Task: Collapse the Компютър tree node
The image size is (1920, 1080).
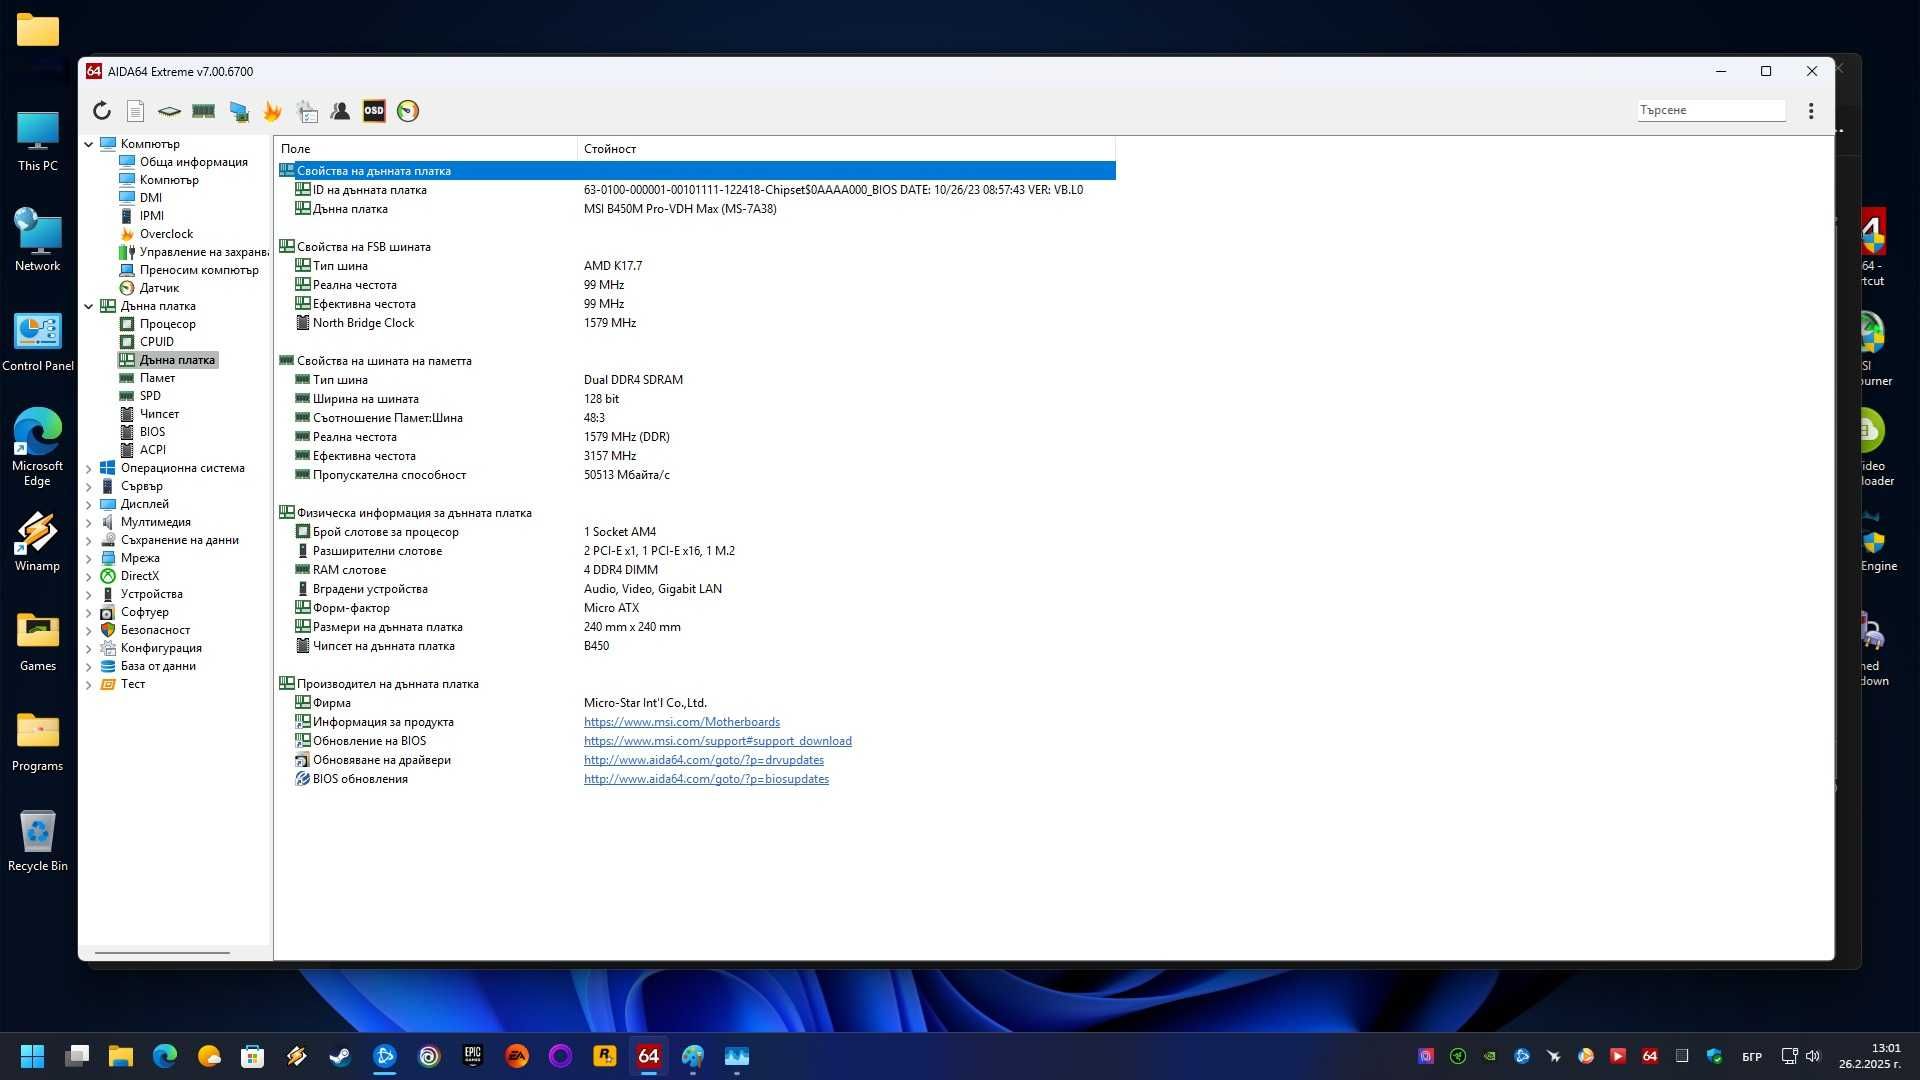Action: pos(89,144)
